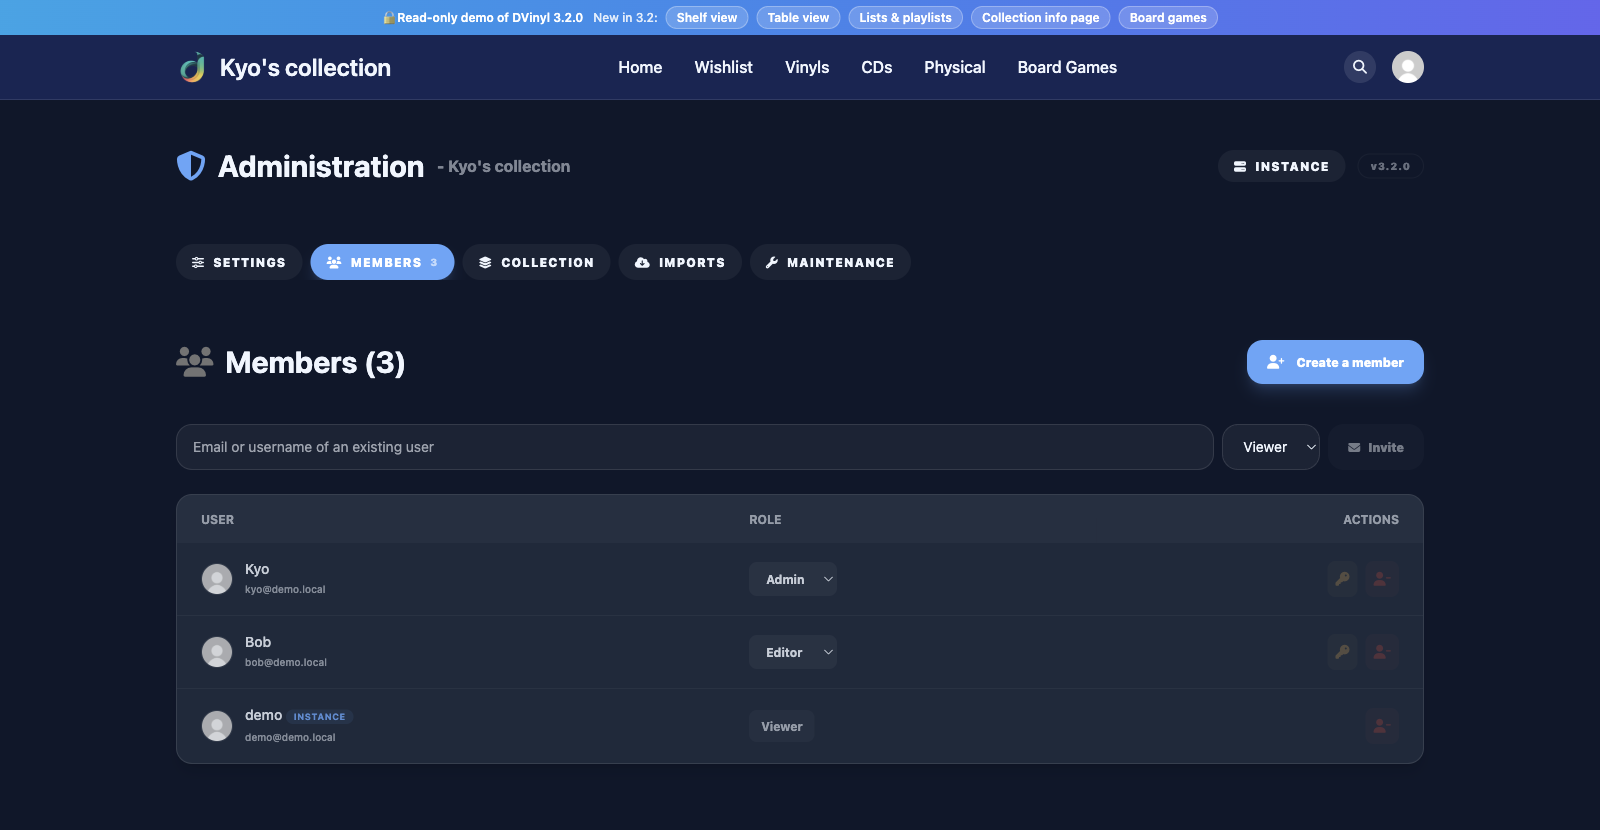1600x830 pixels.
Task: Open Bob's Editor role dropdown
Action: 793,652
